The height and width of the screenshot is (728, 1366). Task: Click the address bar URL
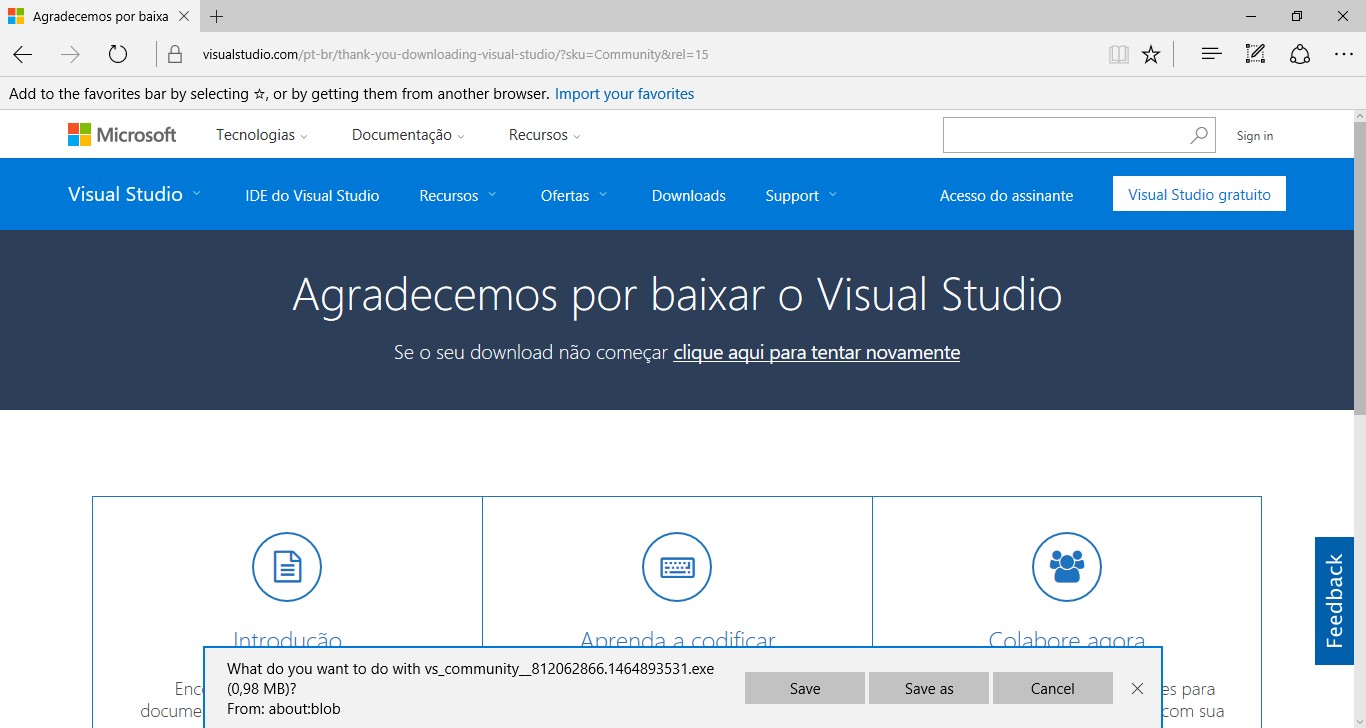pyautogui.click(x=454, y=54)
